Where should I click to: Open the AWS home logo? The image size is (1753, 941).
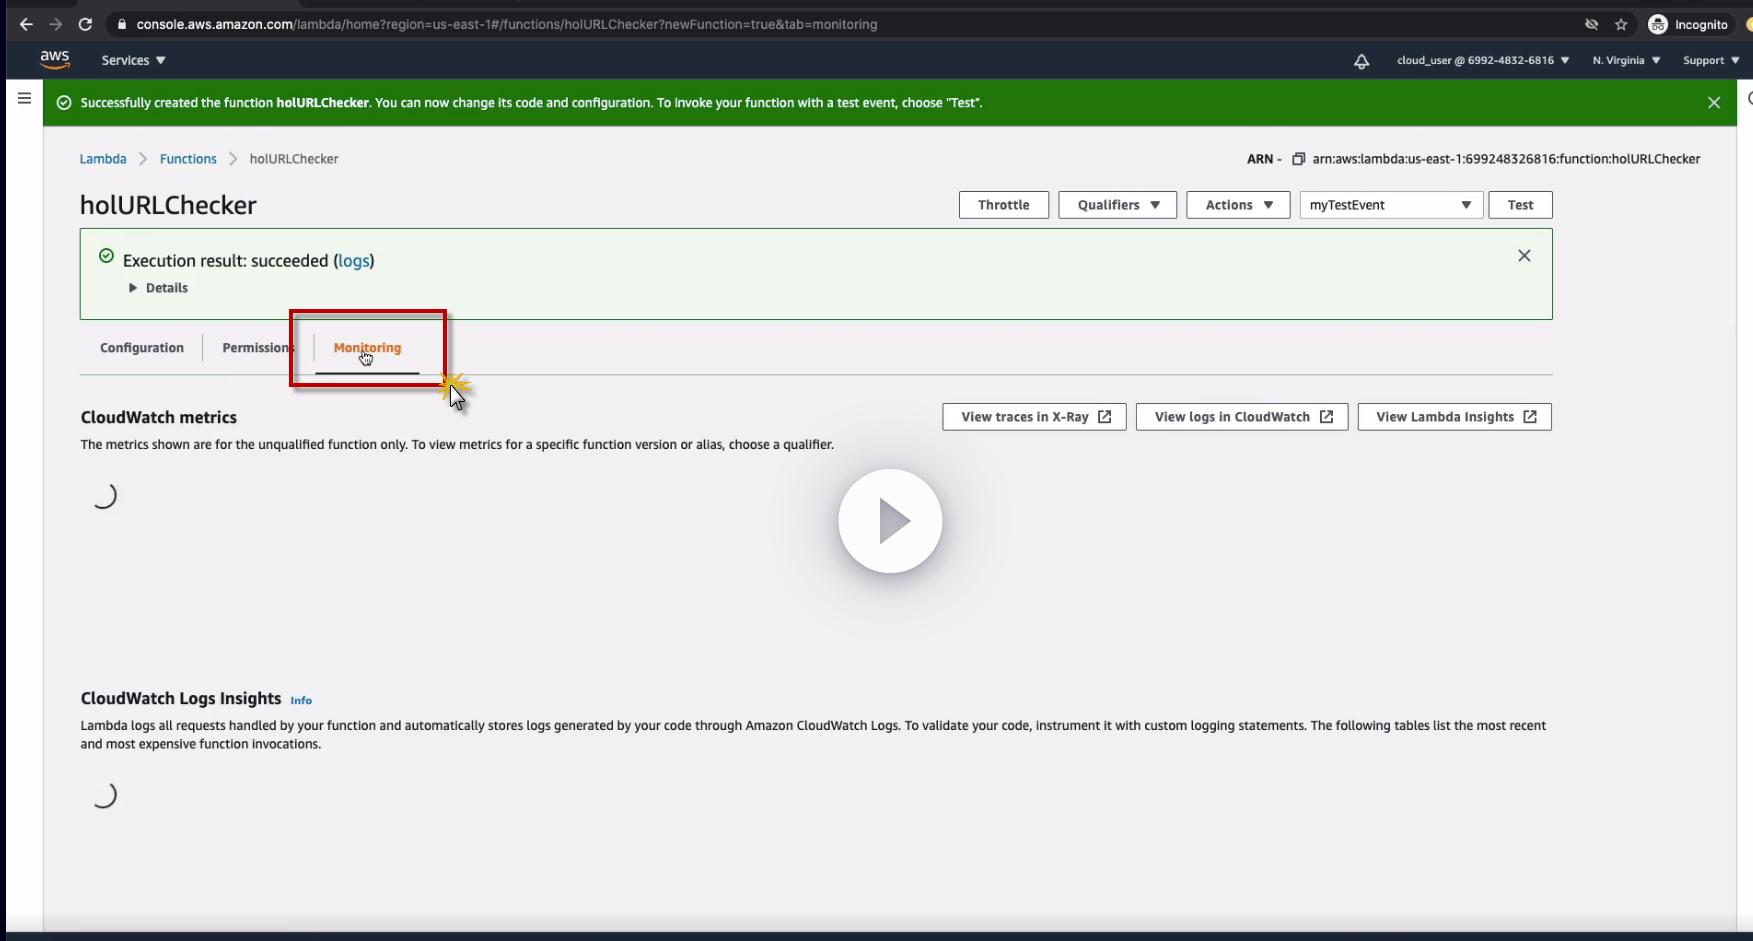pos(55,60)
